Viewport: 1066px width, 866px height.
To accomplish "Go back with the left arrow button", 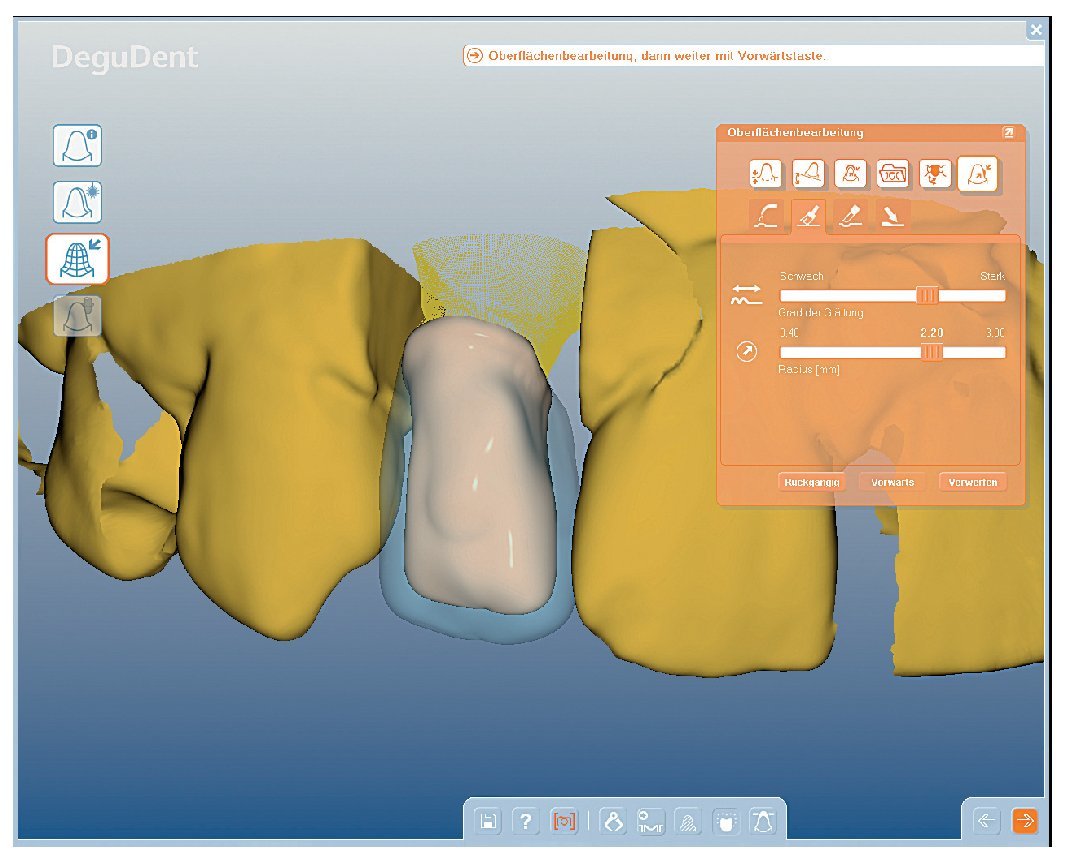I will (986, 821).
